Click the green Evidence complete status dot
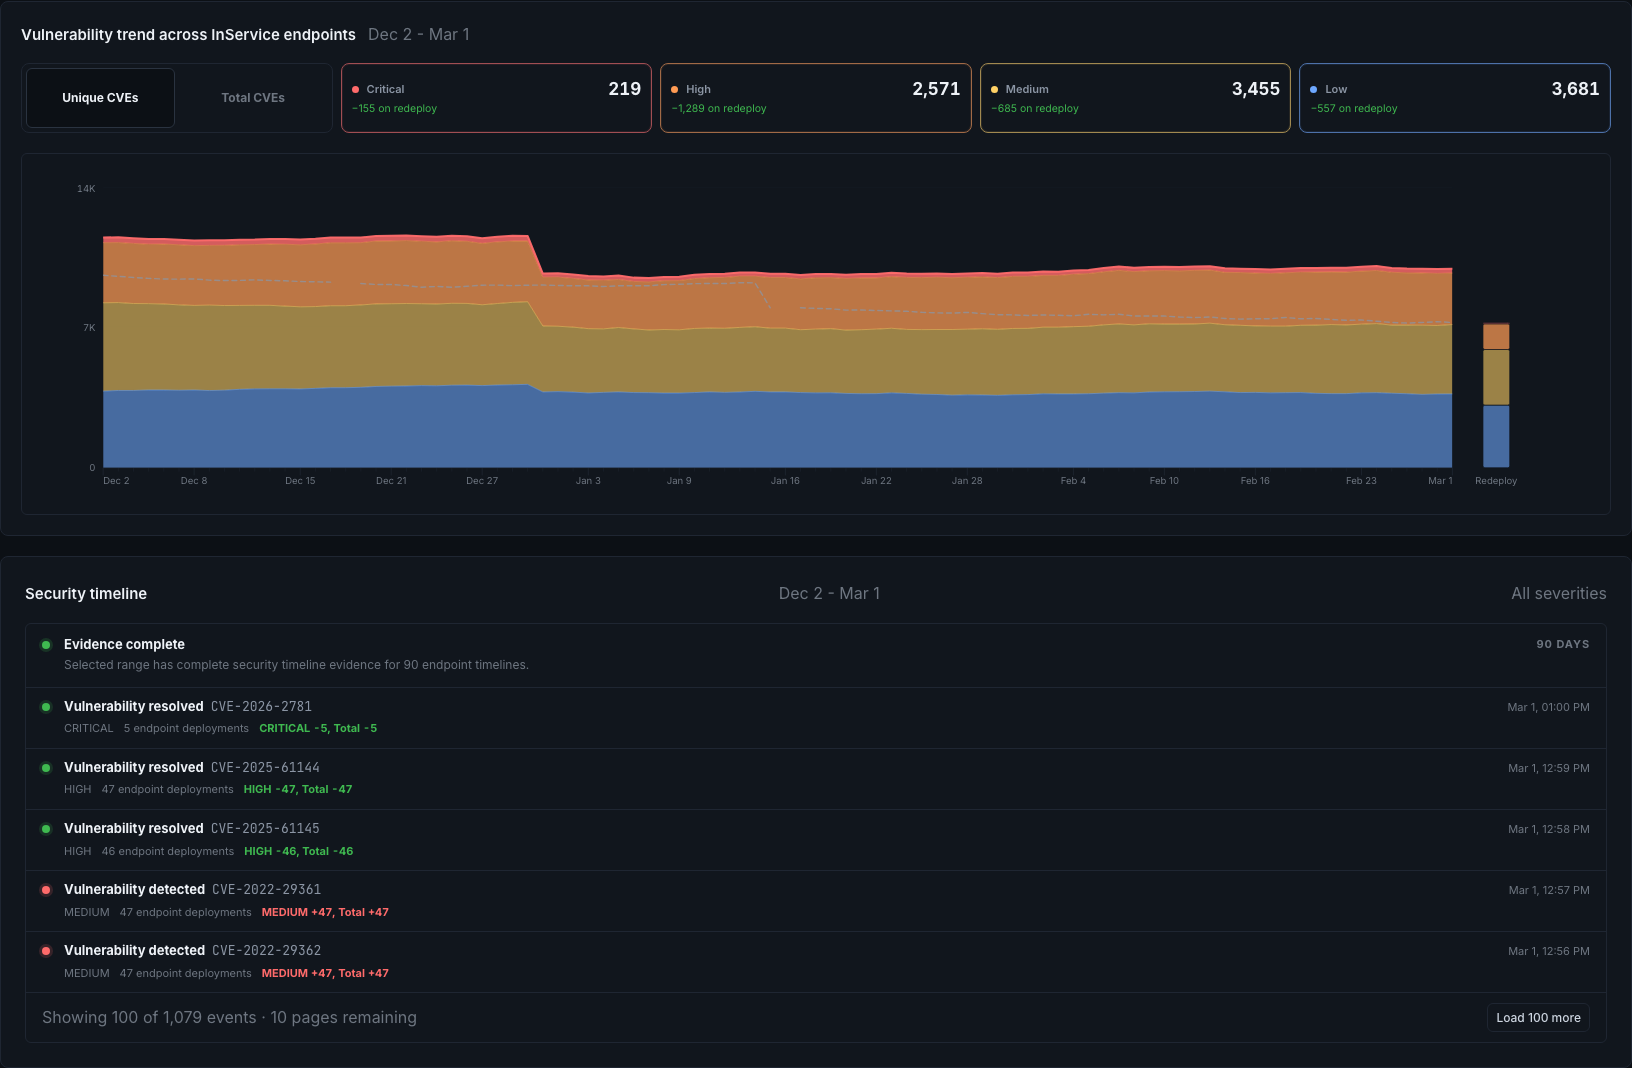The height and width of the screenshot is (1068, 1632). point(46,645)
